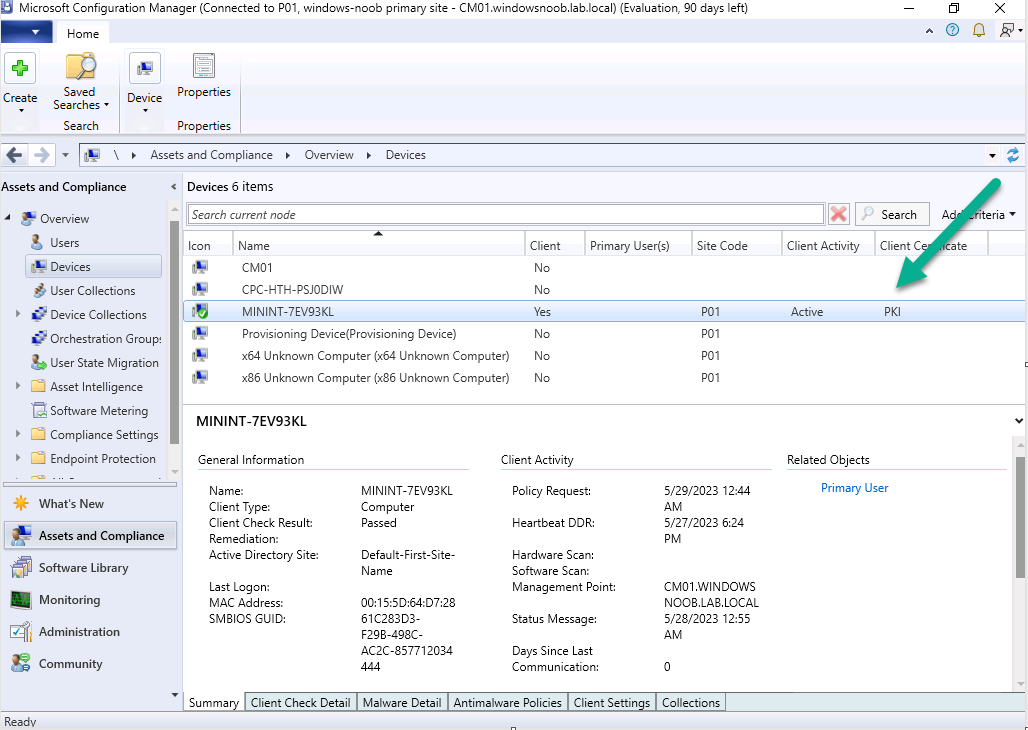
Task: Open the navigation history dropdown arrow
Action: 65,155
